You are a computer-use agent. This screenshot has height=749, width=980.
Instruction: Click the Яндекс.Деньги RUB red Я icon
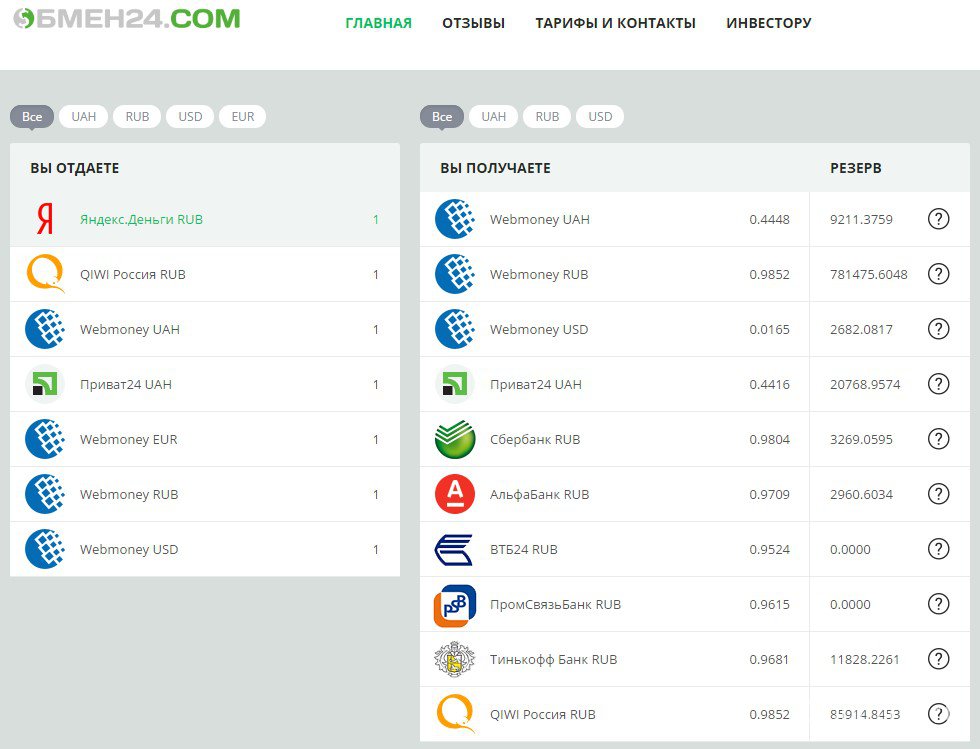(45, 219)
